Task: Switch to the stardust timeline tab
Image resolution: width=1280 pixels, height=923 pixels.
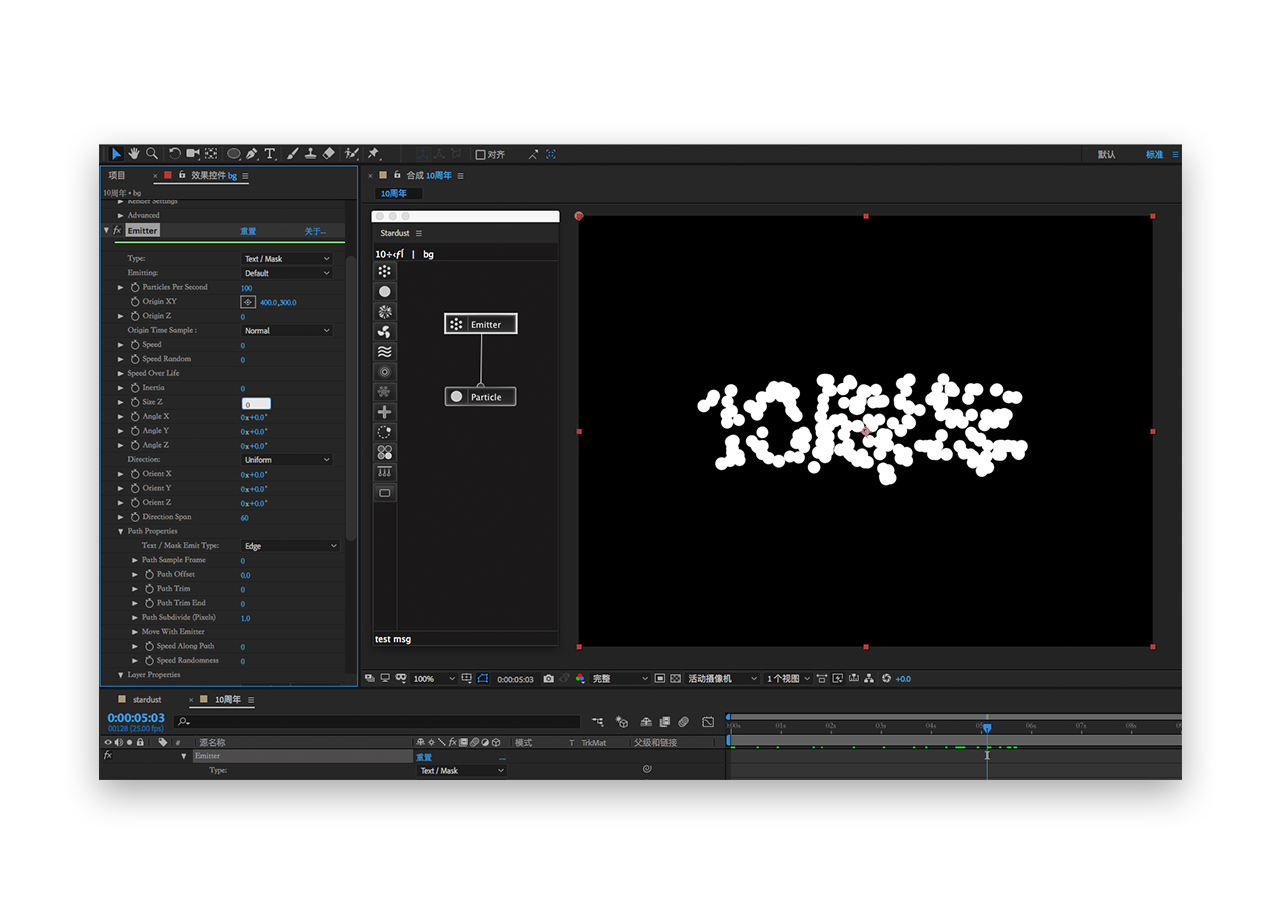Action: [x=147, y=699]
